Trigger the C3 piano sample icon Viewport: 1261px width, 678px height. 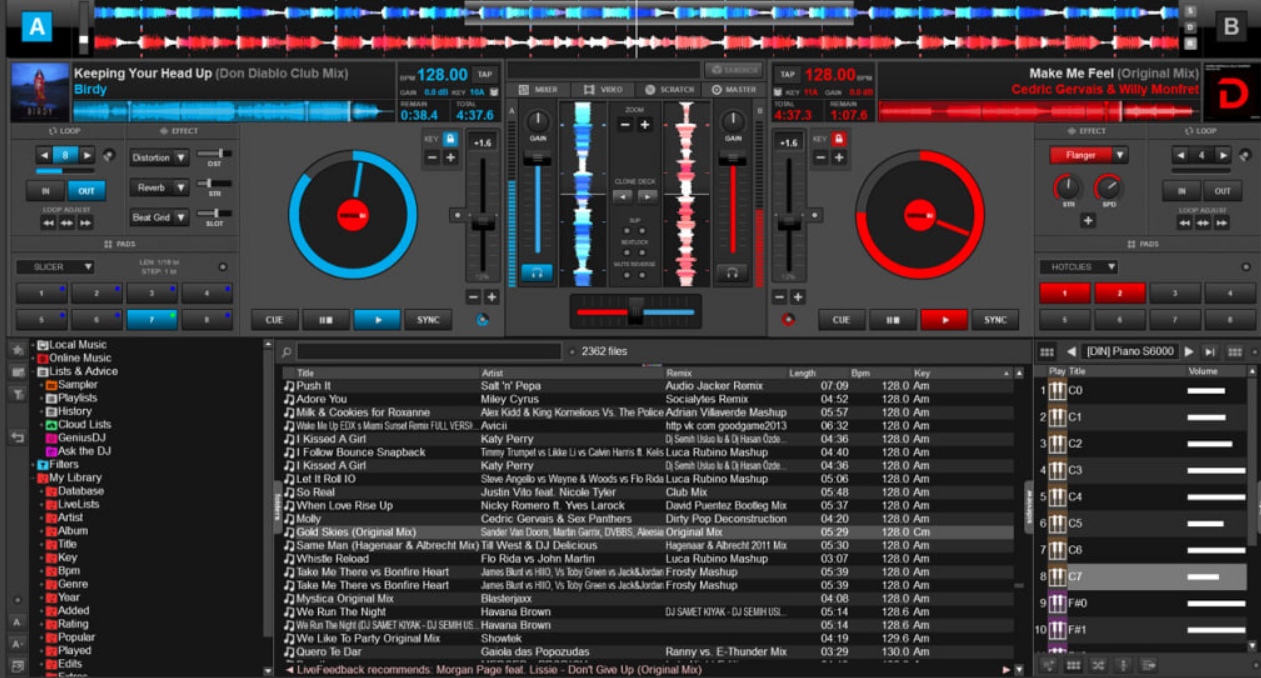pyautogui.click(x=1057, y=470)
